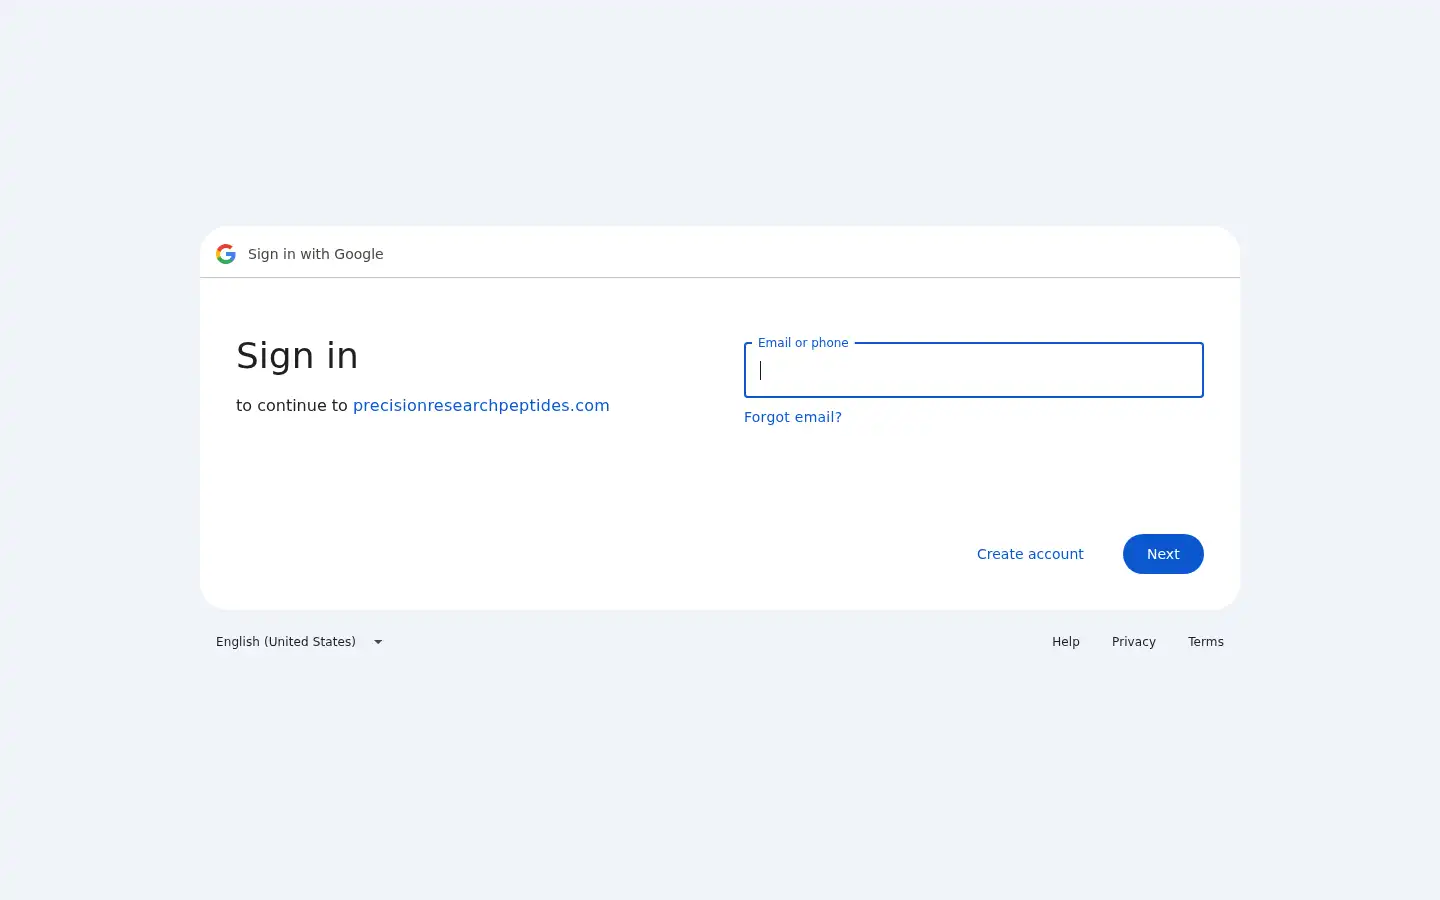1440x900 pixels.
Task: Open the precisionresearchpeptides.com link
Action: point(481,405)
